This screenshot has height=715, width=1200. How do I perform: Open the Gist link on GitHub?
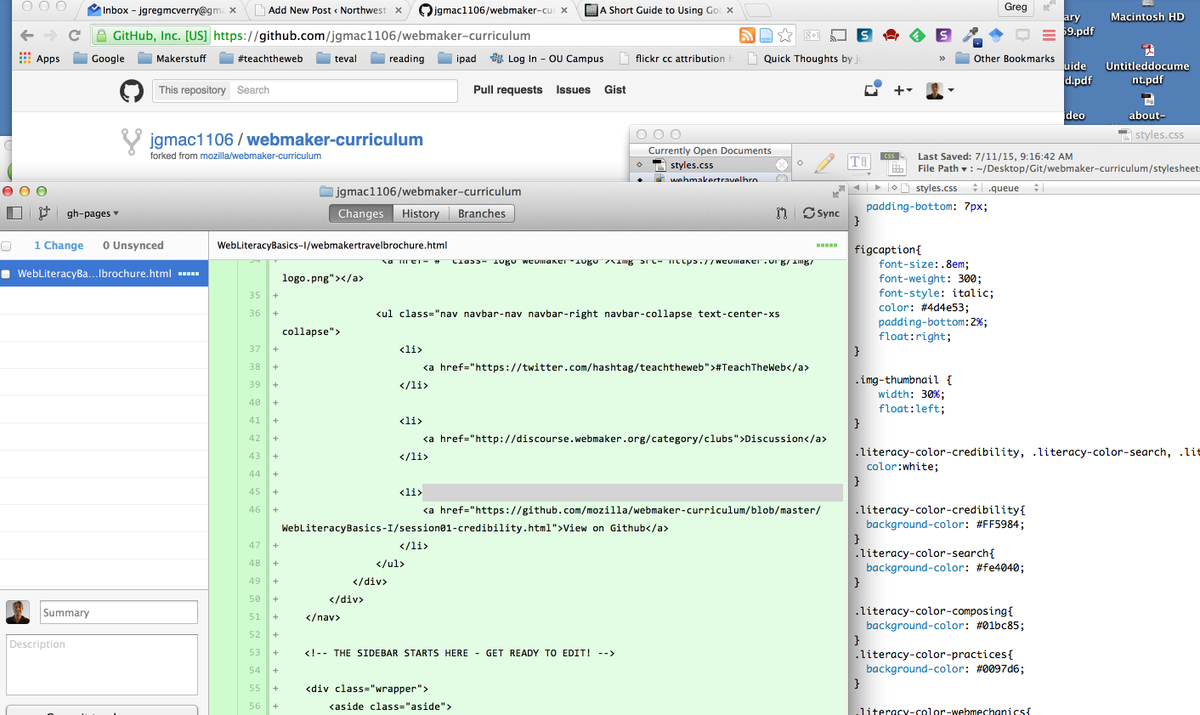click(615, 90)
